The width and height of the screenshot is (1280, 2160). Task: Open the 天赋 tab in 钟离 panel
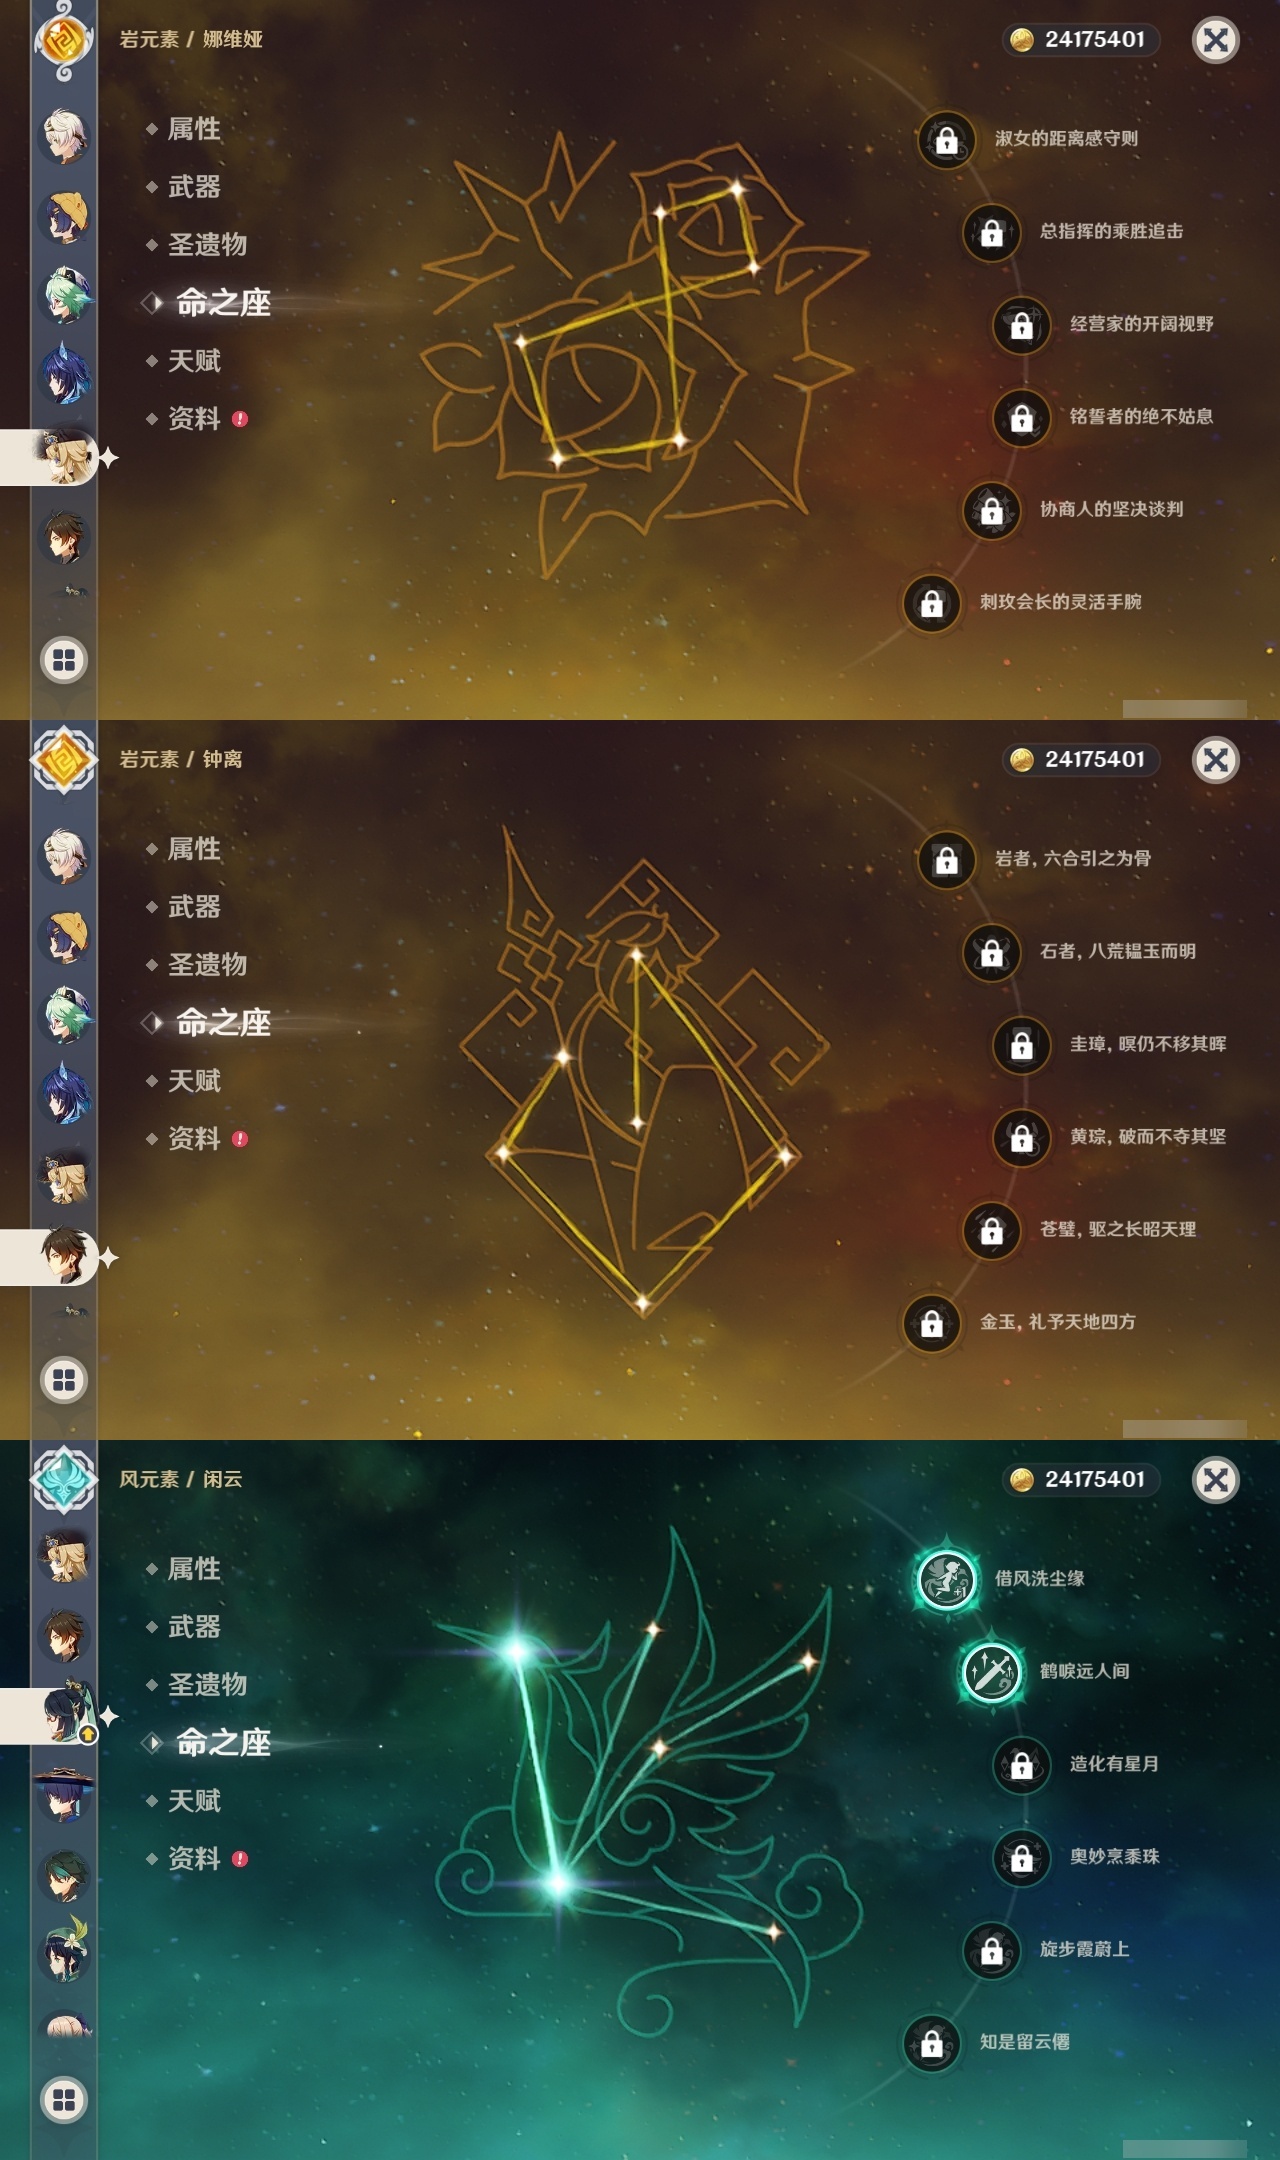[194, 1081]
